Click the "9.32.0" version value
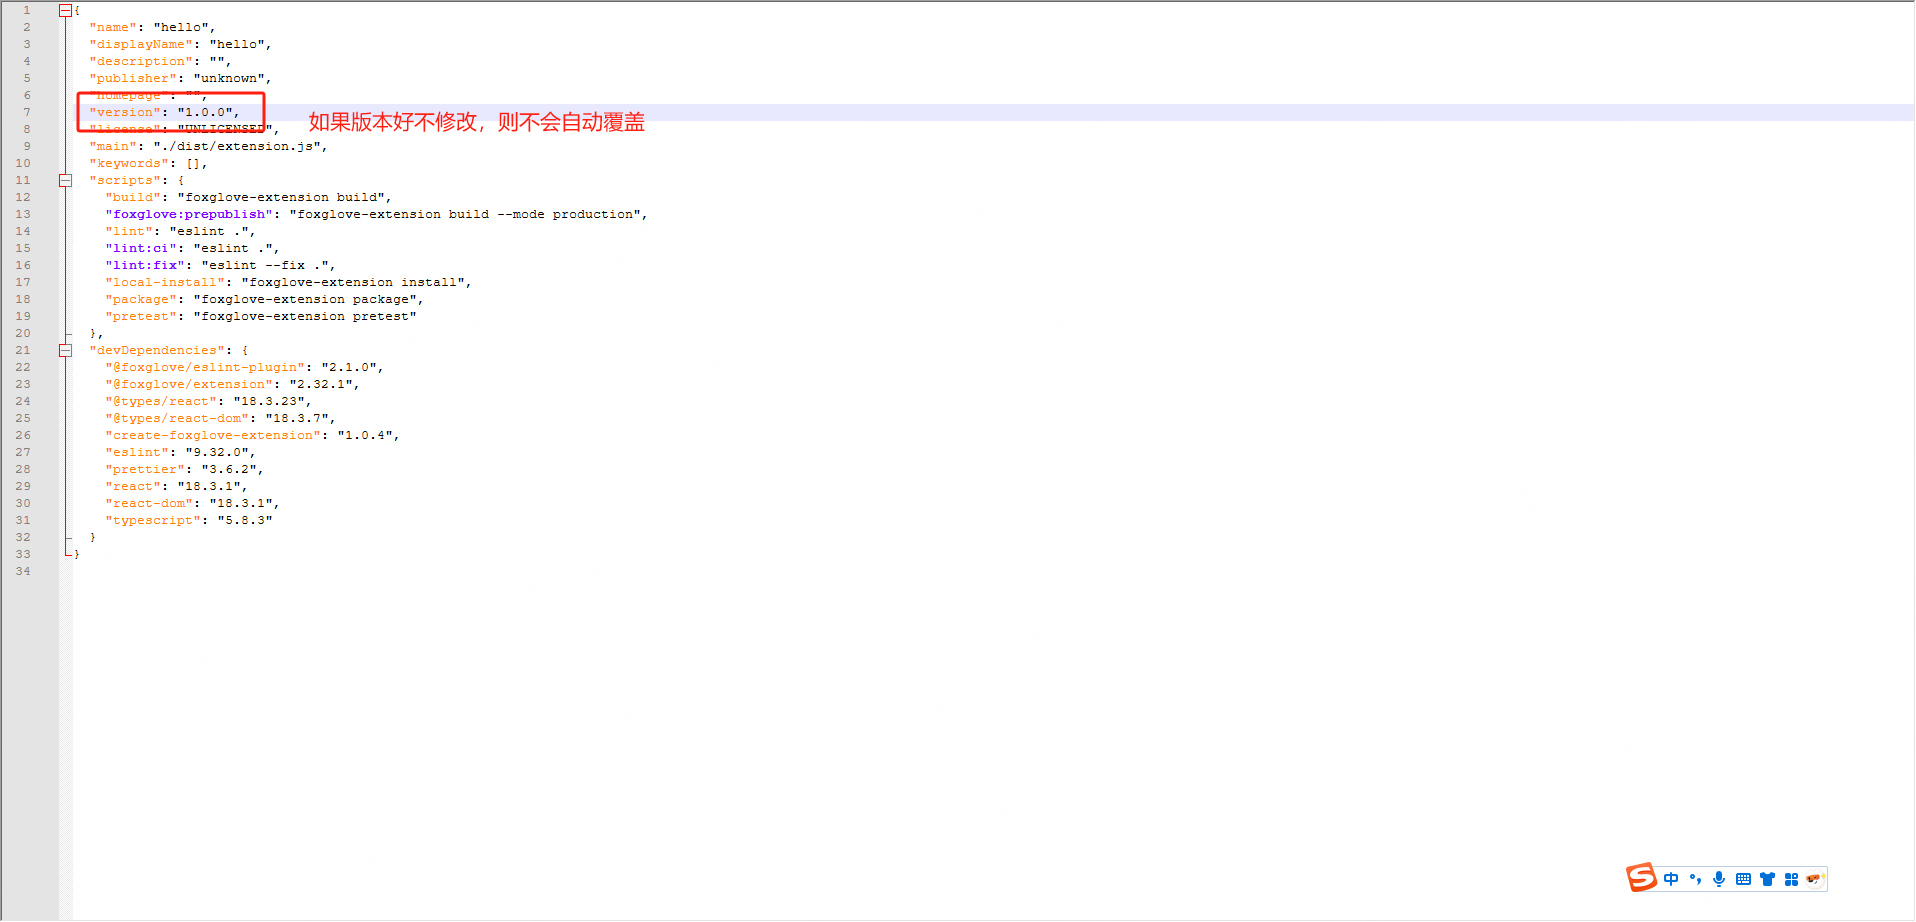1916x922 pixels. tap(217, 452)
